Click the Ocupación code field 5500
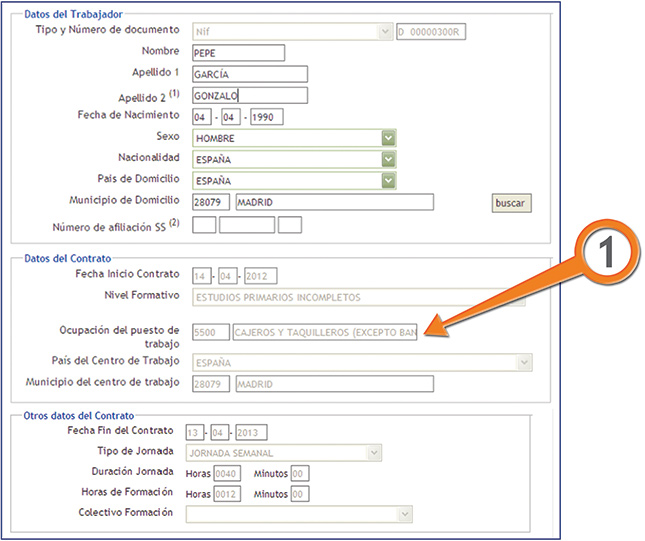The height and width of the screenshot is (541, 645). (x=211, y=332)
